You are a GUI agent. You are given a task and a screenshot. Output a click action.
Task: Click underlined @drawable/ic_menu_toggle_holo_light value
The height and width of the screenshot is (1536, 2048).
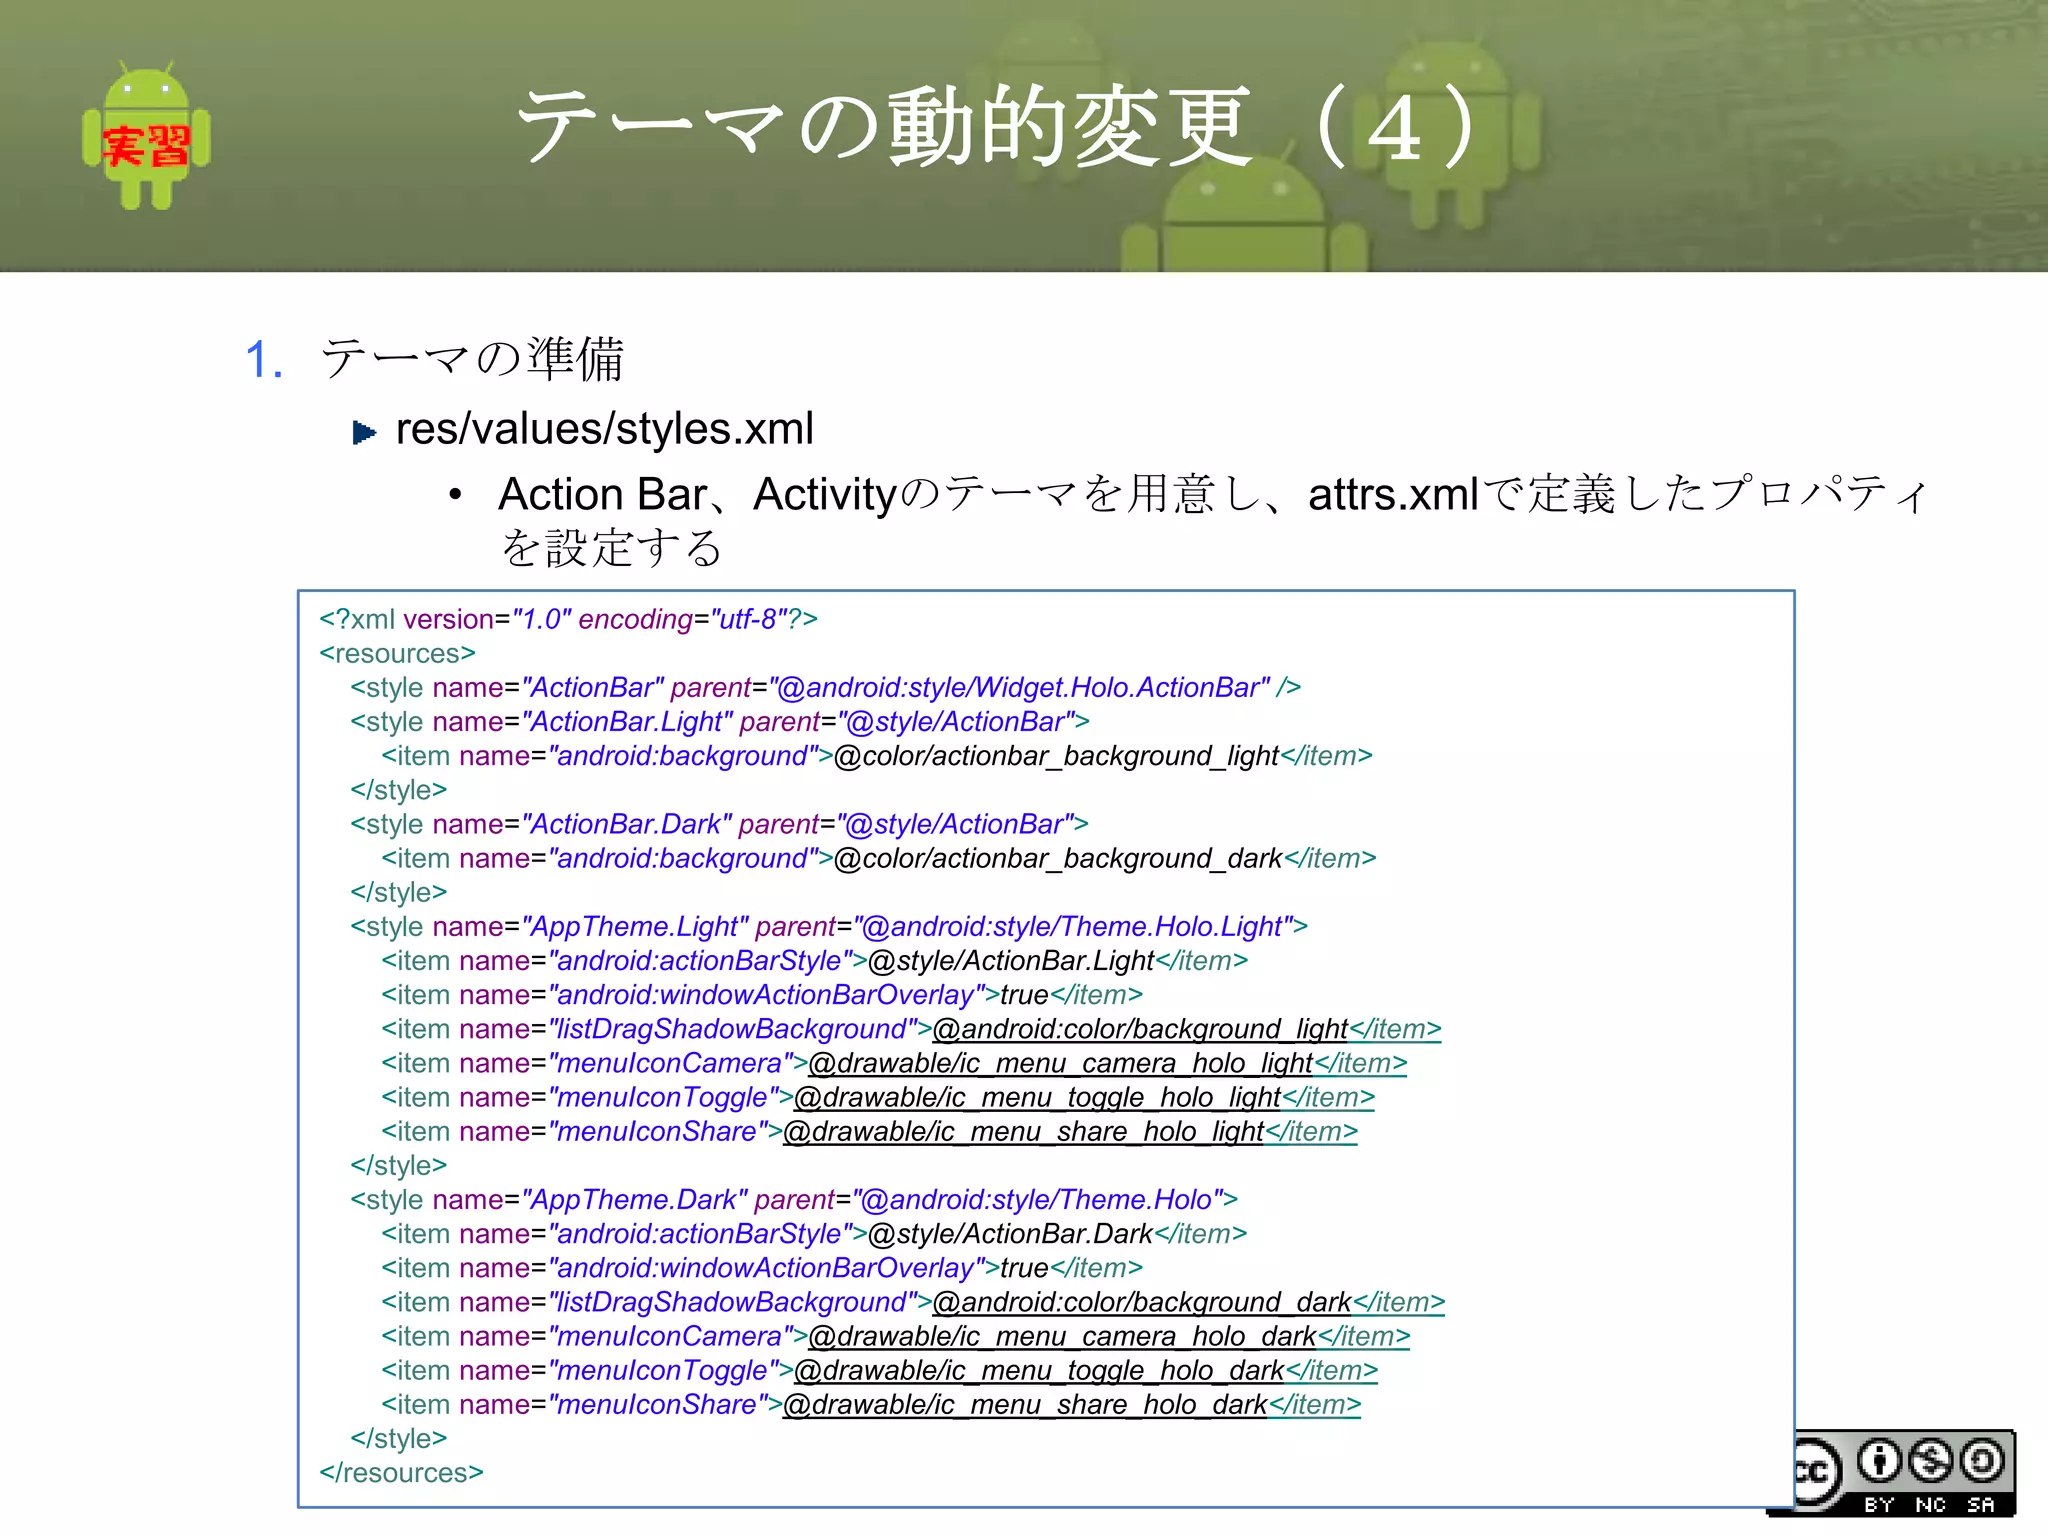(1038, 1097)
